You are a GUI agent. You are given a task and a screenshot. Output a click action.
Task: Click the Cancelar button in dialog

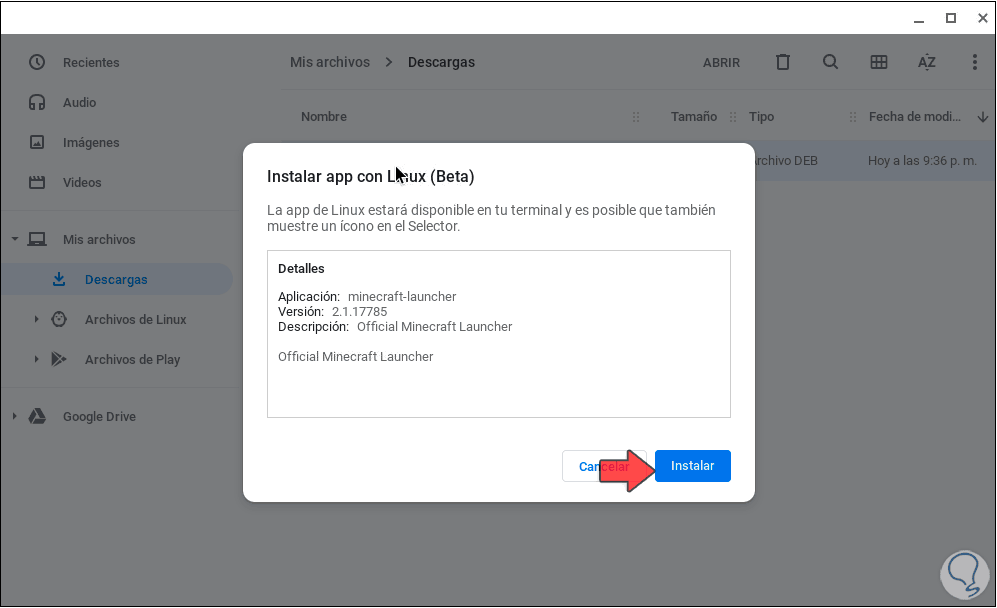tap(603, 466)
